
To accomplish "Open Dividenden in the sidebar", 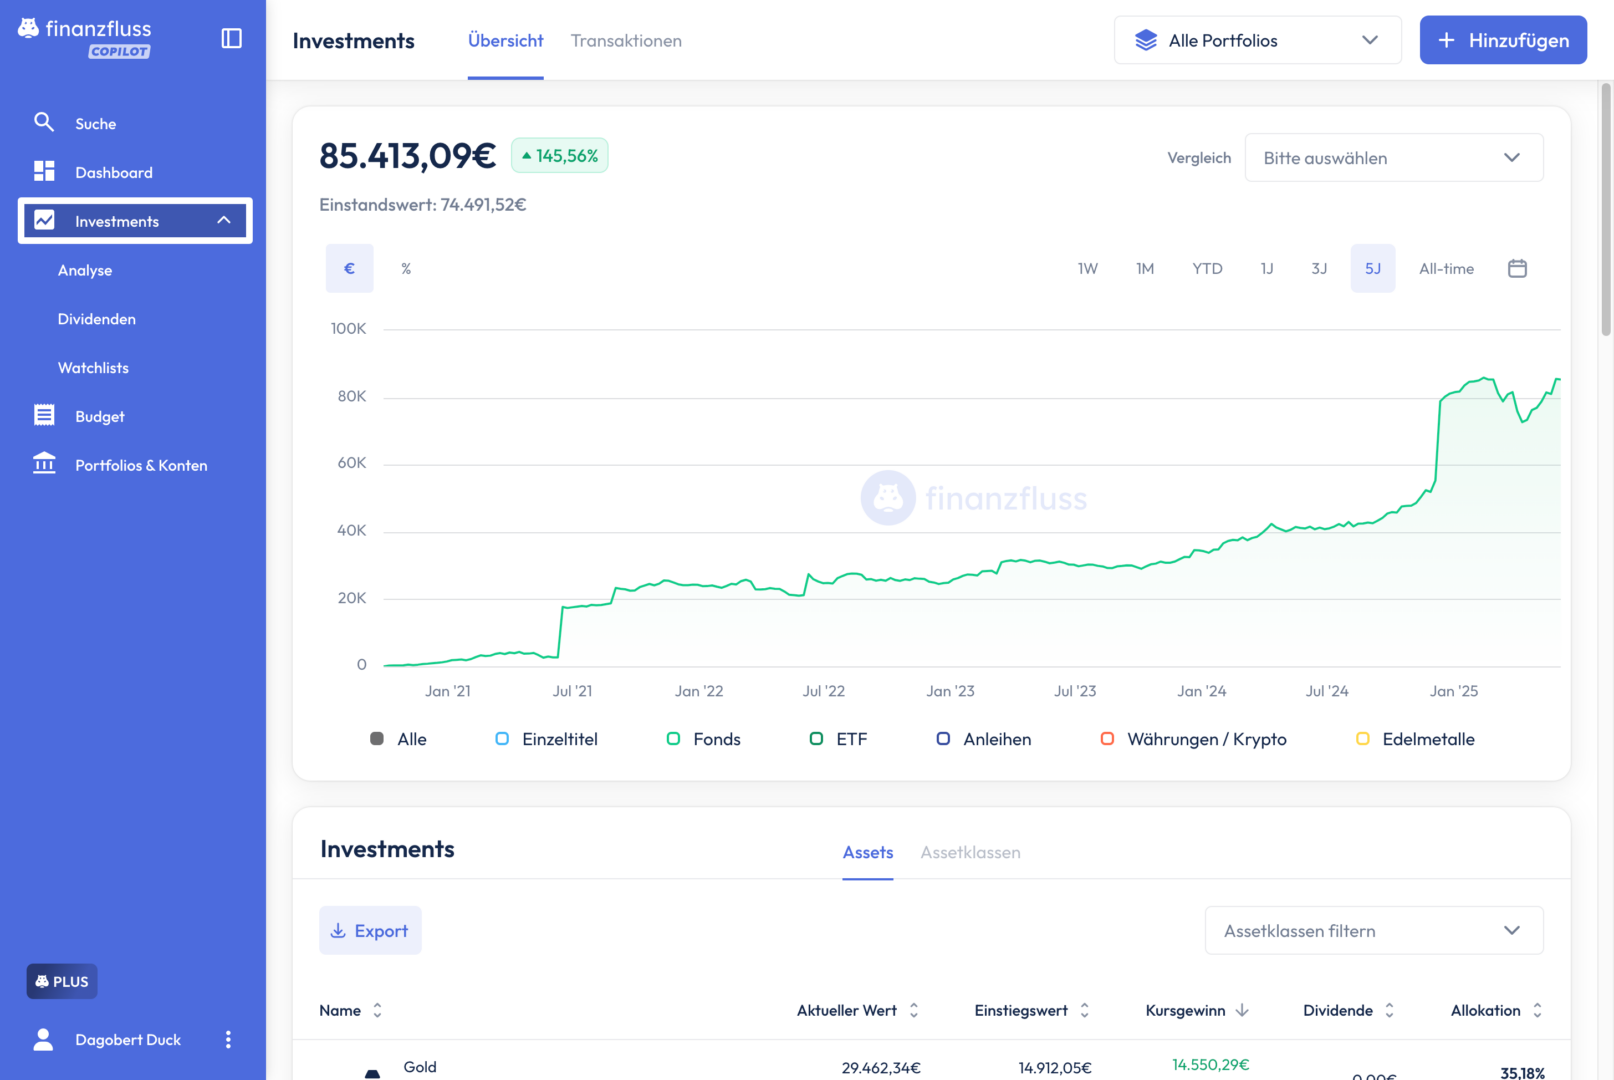I will [97, 319].
